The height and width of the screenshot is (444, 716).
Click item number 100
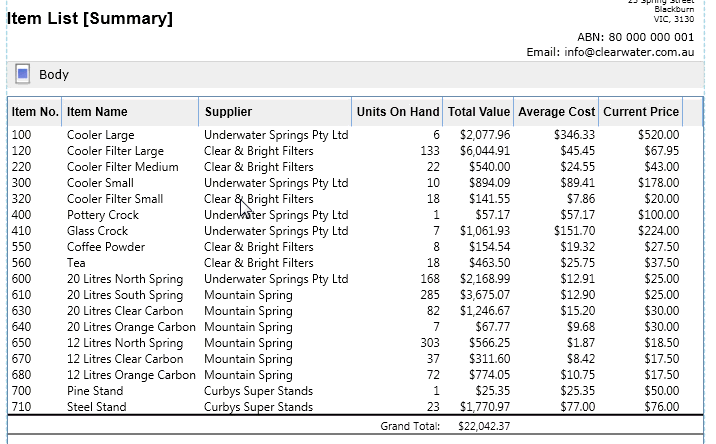pyautogui.click(x=21, y=135)
